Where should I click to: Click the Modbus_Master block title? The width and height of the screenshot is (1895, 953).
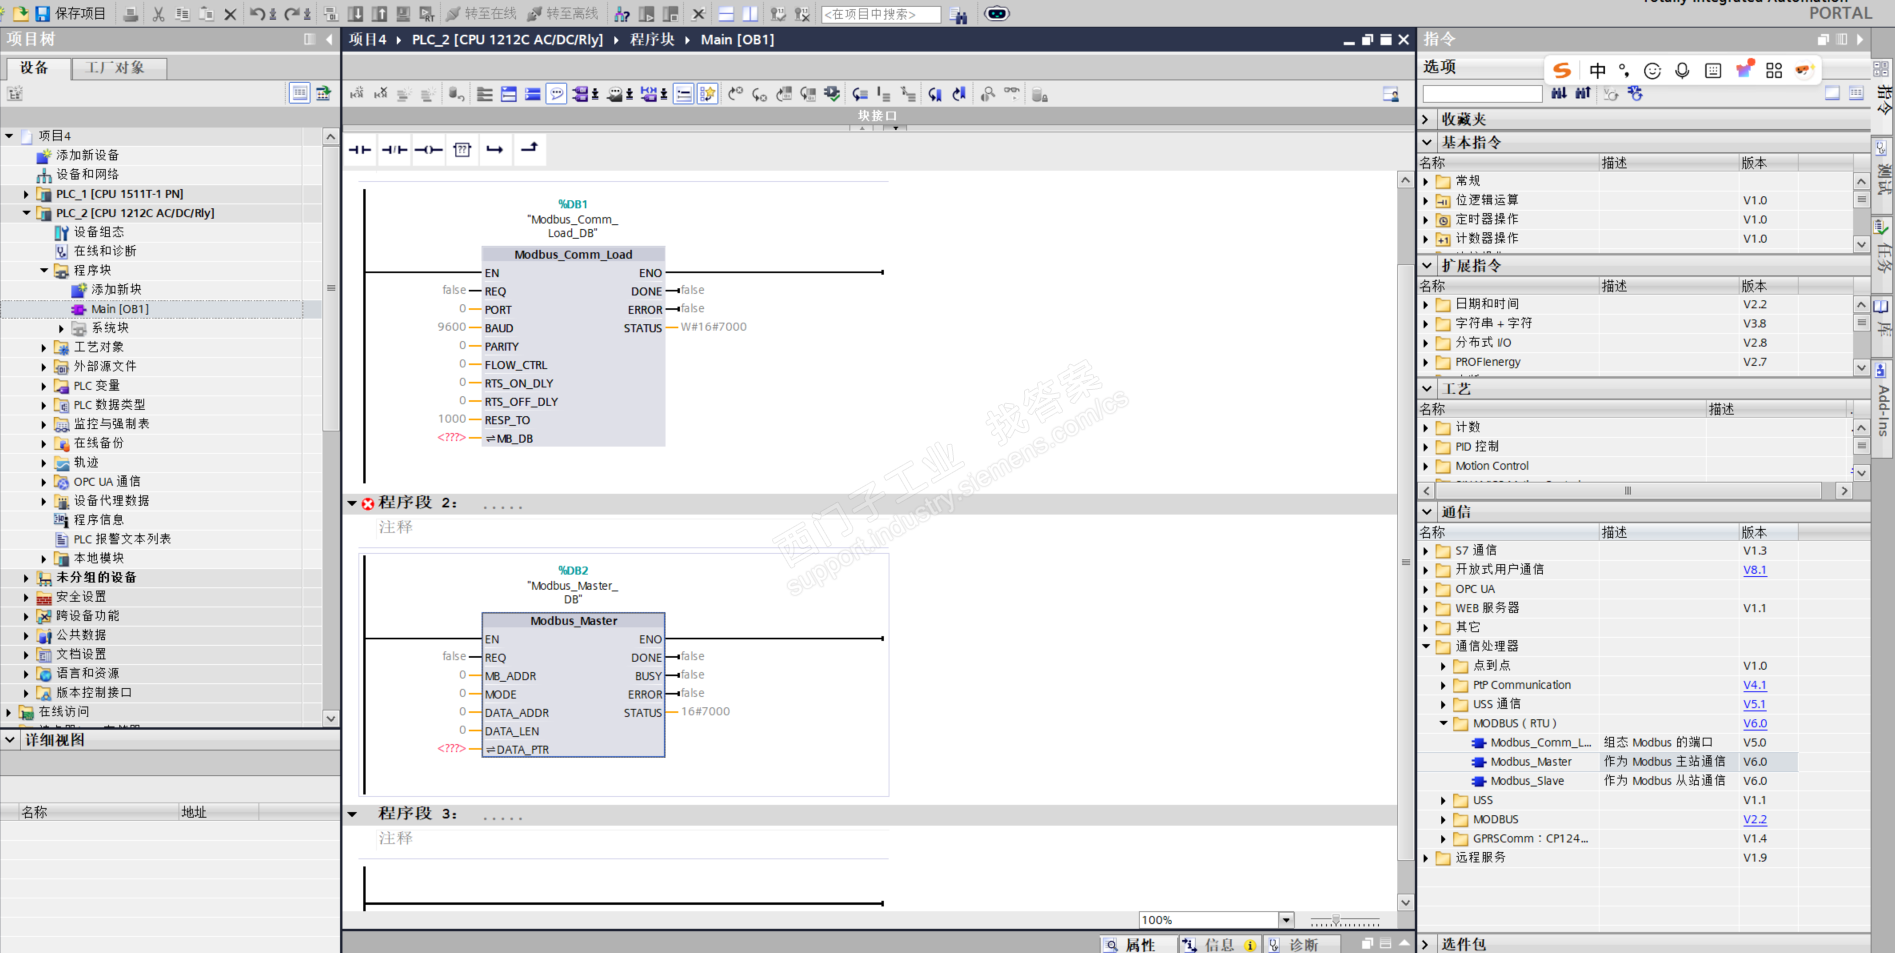tap(573, 621)
